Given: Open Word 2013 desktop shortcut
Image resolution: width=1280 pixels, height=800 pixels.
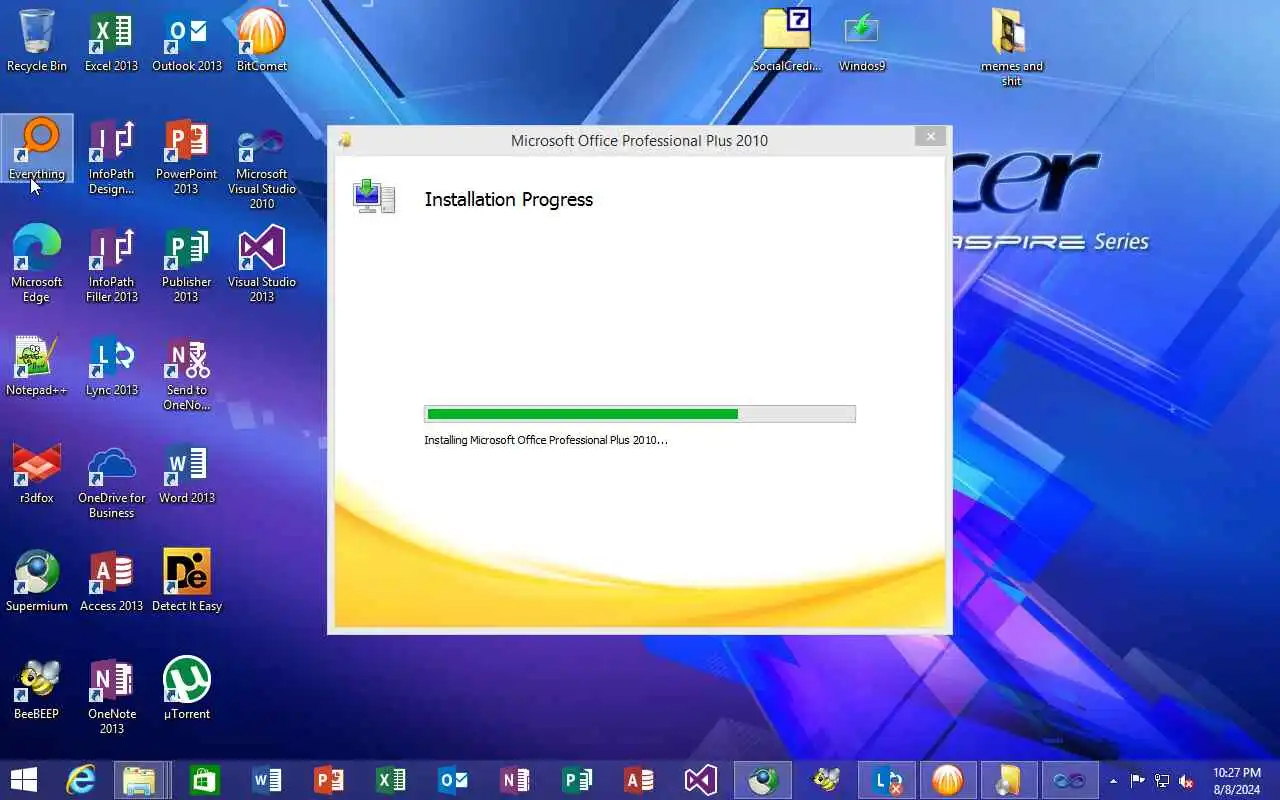Looking at the screenshot, I should point(187,473).
